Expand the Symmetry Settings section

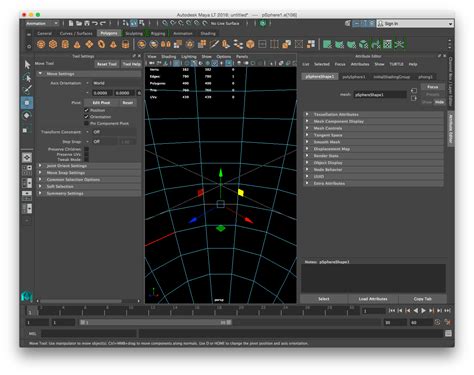pos(88,193)
